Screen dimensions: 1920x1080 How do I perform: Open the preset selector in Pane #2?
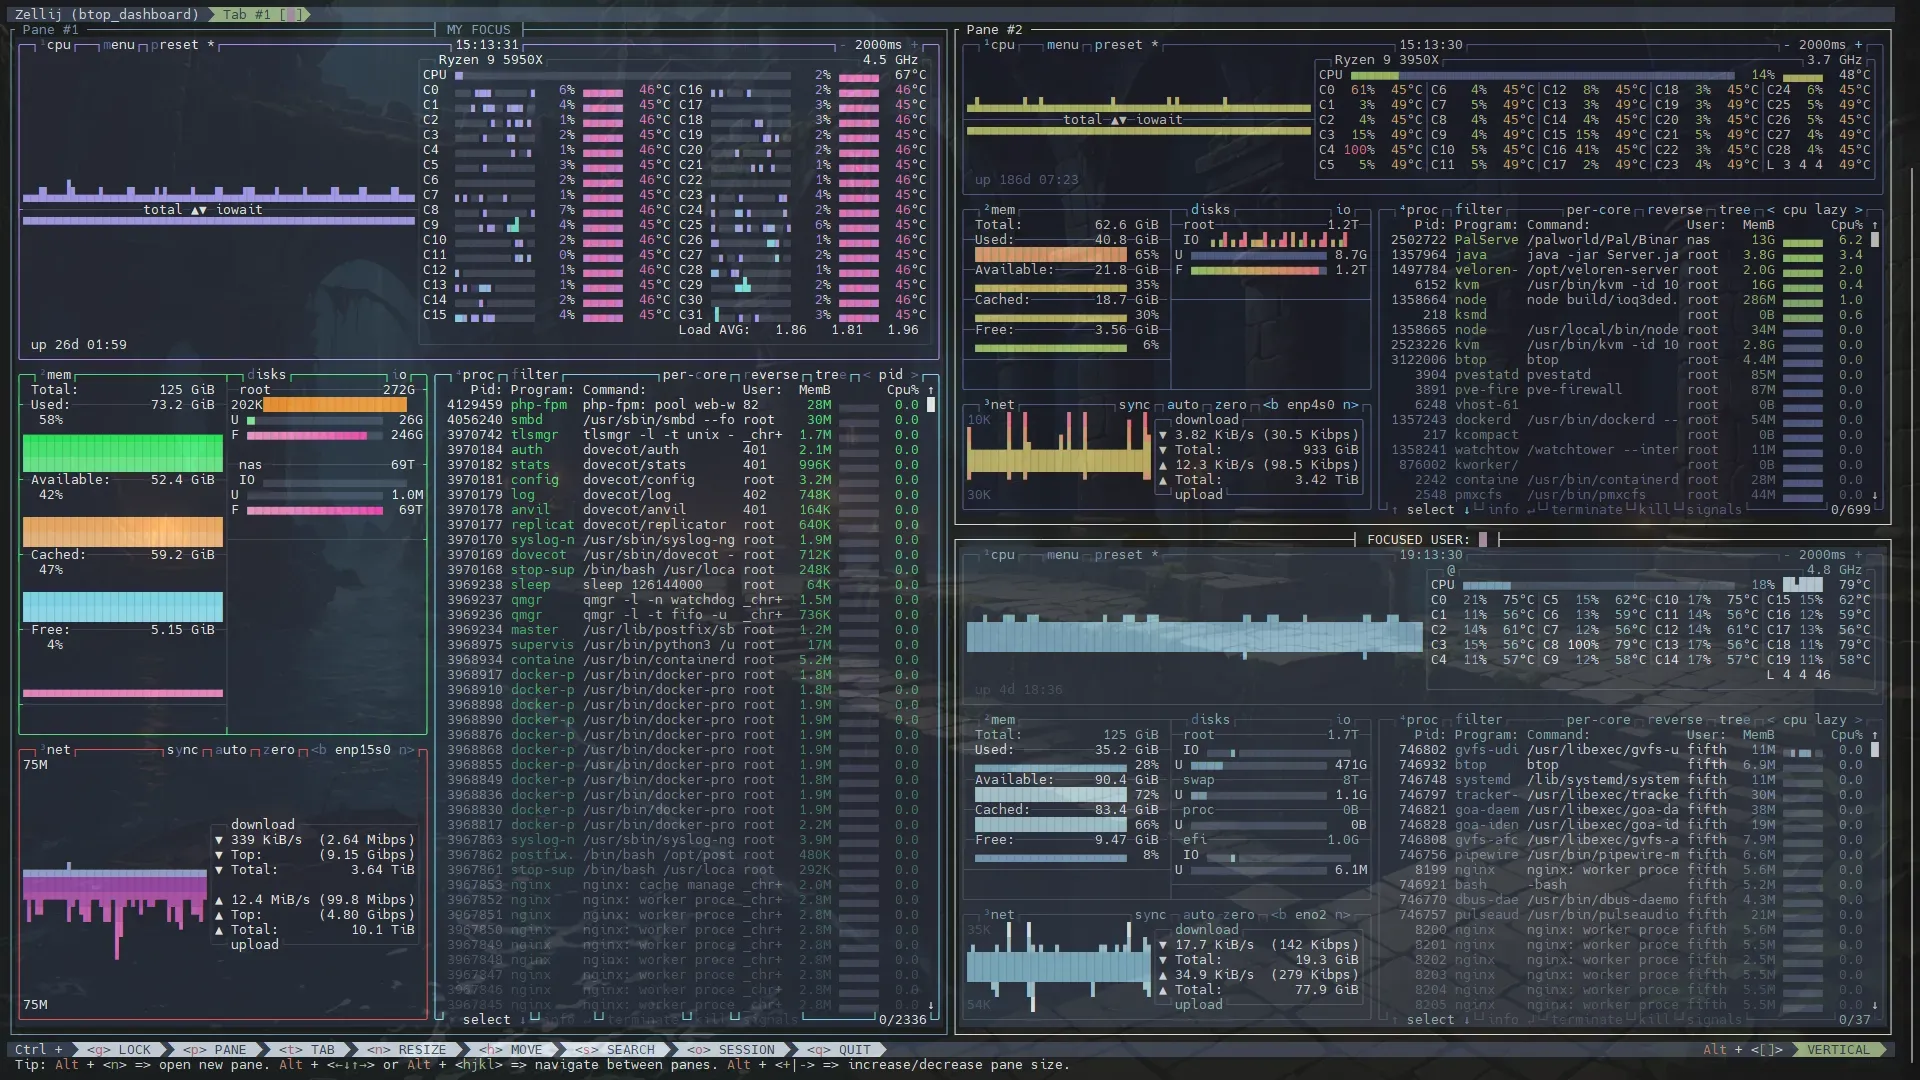tap(1118, 45)
